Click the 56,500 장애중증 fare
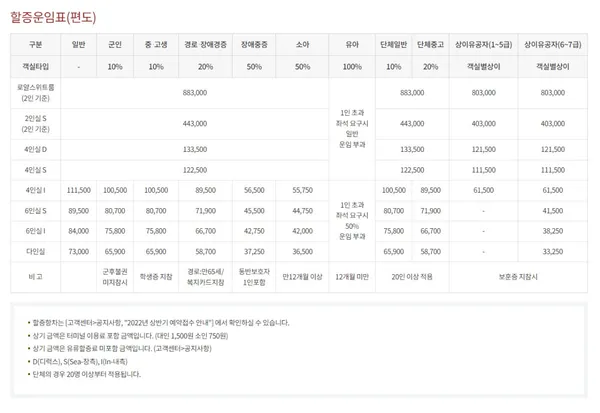The width and height of the screenshot is (600, 413). click(254, 190)
